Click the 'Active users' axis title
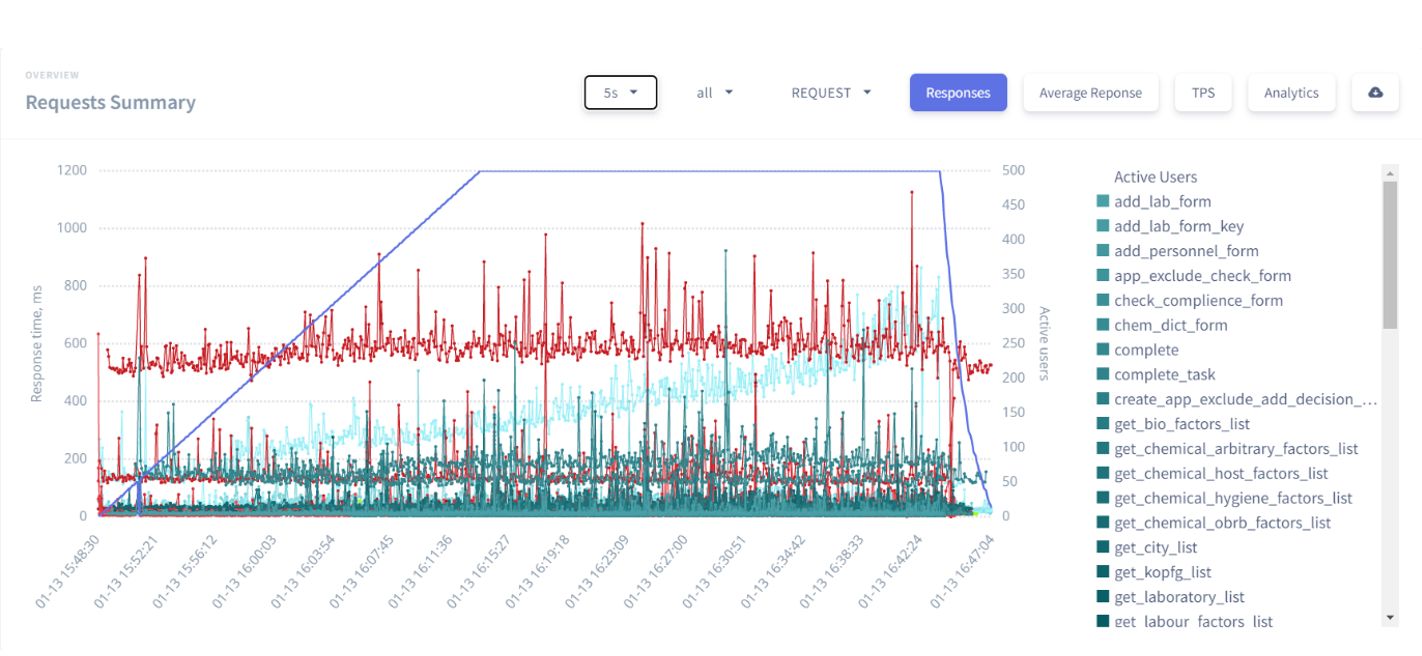 point(1044,343)
